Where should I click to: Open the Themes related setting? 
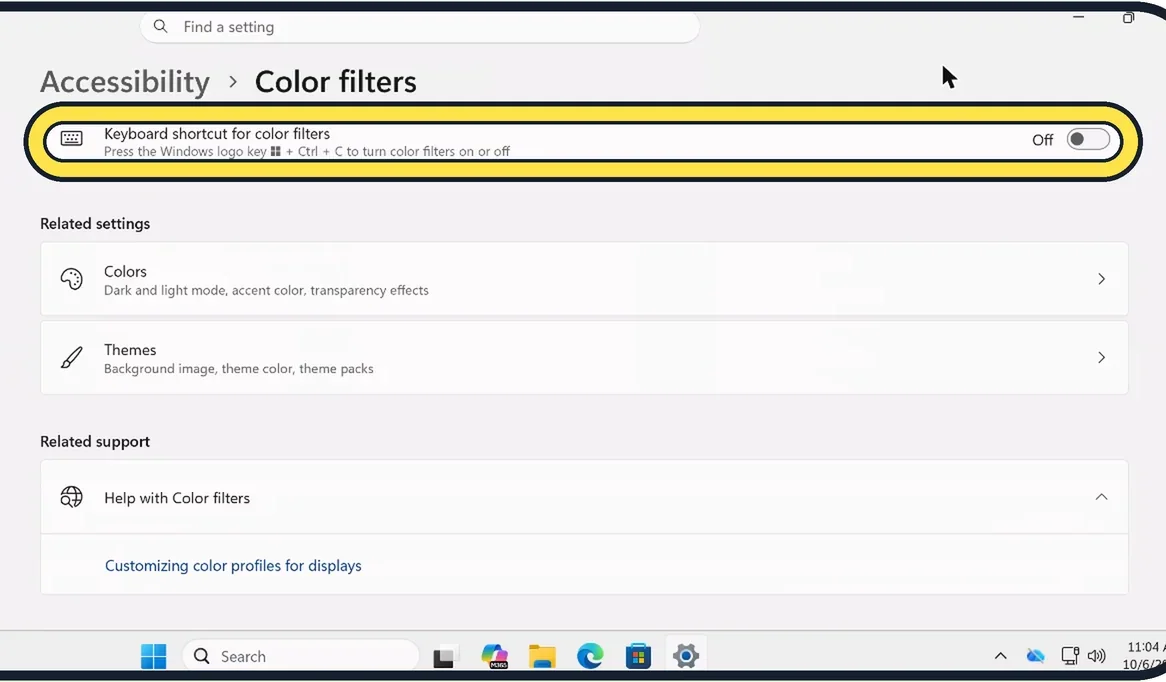pos(584,358)
